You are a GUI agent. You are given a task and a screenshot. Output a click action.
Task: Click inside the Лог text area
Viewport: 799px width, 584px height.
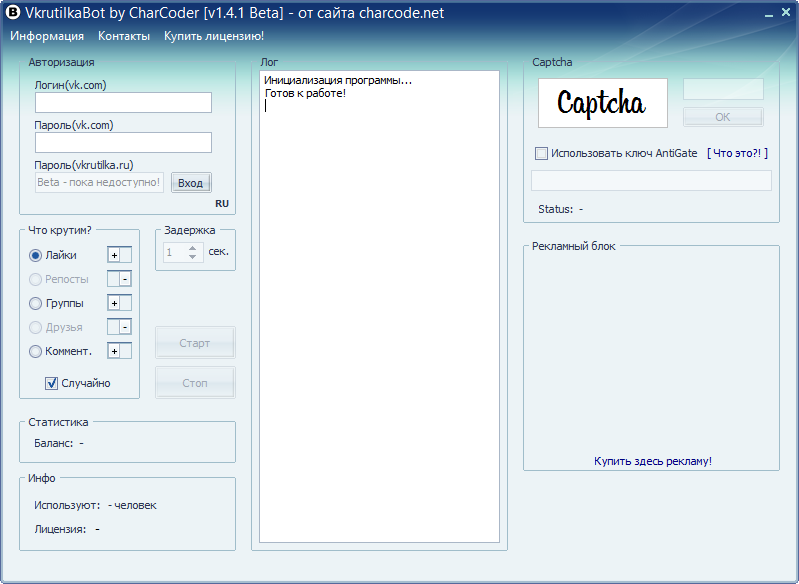(x=380, y=306)
